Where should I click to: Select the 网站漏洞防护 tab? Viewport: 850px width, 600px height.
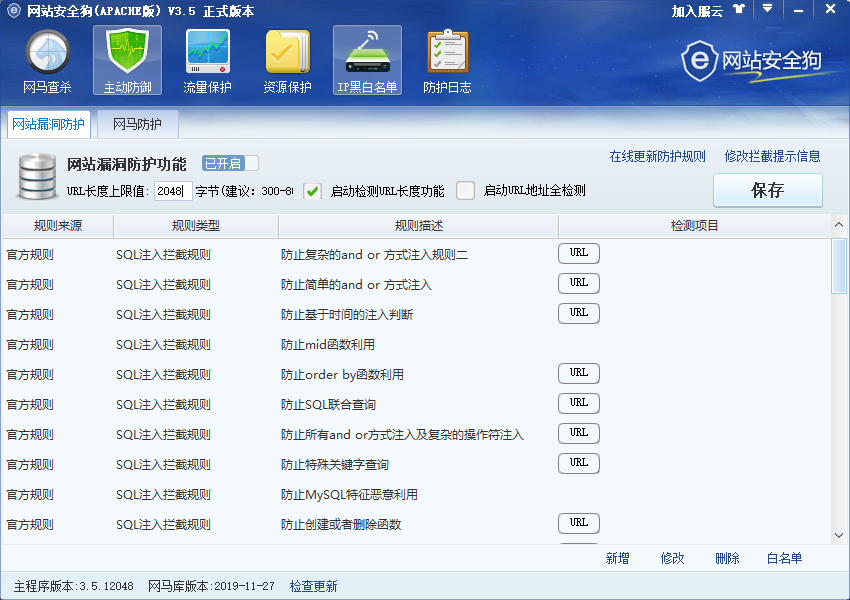[x=48, y=125]
